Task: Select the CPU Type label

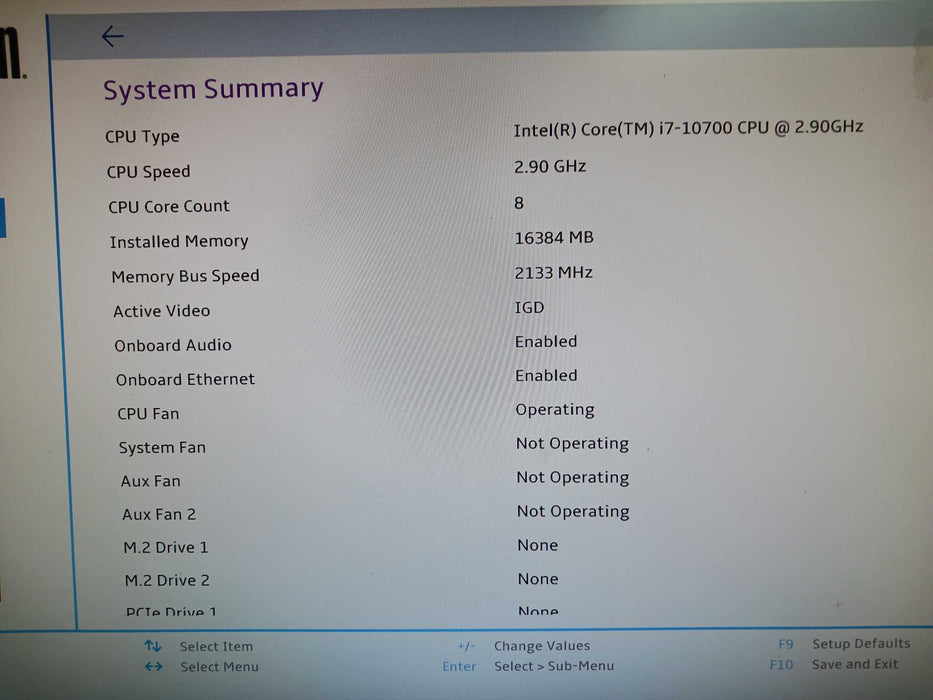Action: (x=142, y=136)
